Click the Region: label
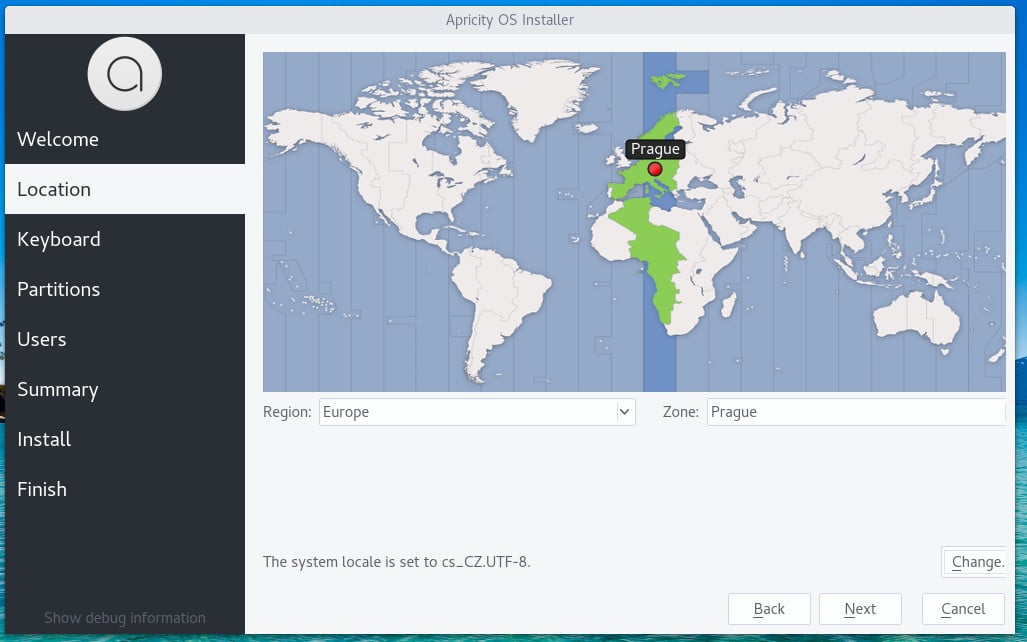The image size is (1027, 642). point(287,412)
